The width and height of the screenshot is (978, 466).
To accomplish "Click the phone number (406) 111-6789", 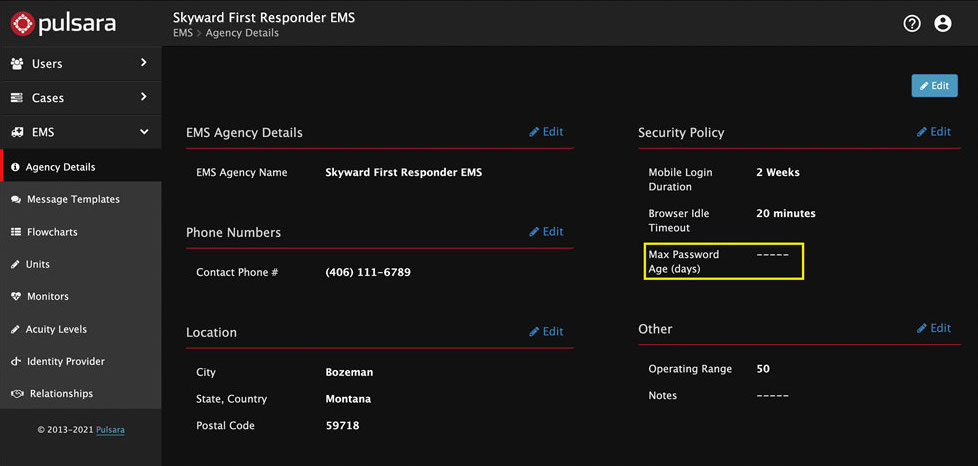I will coord(368,273).
